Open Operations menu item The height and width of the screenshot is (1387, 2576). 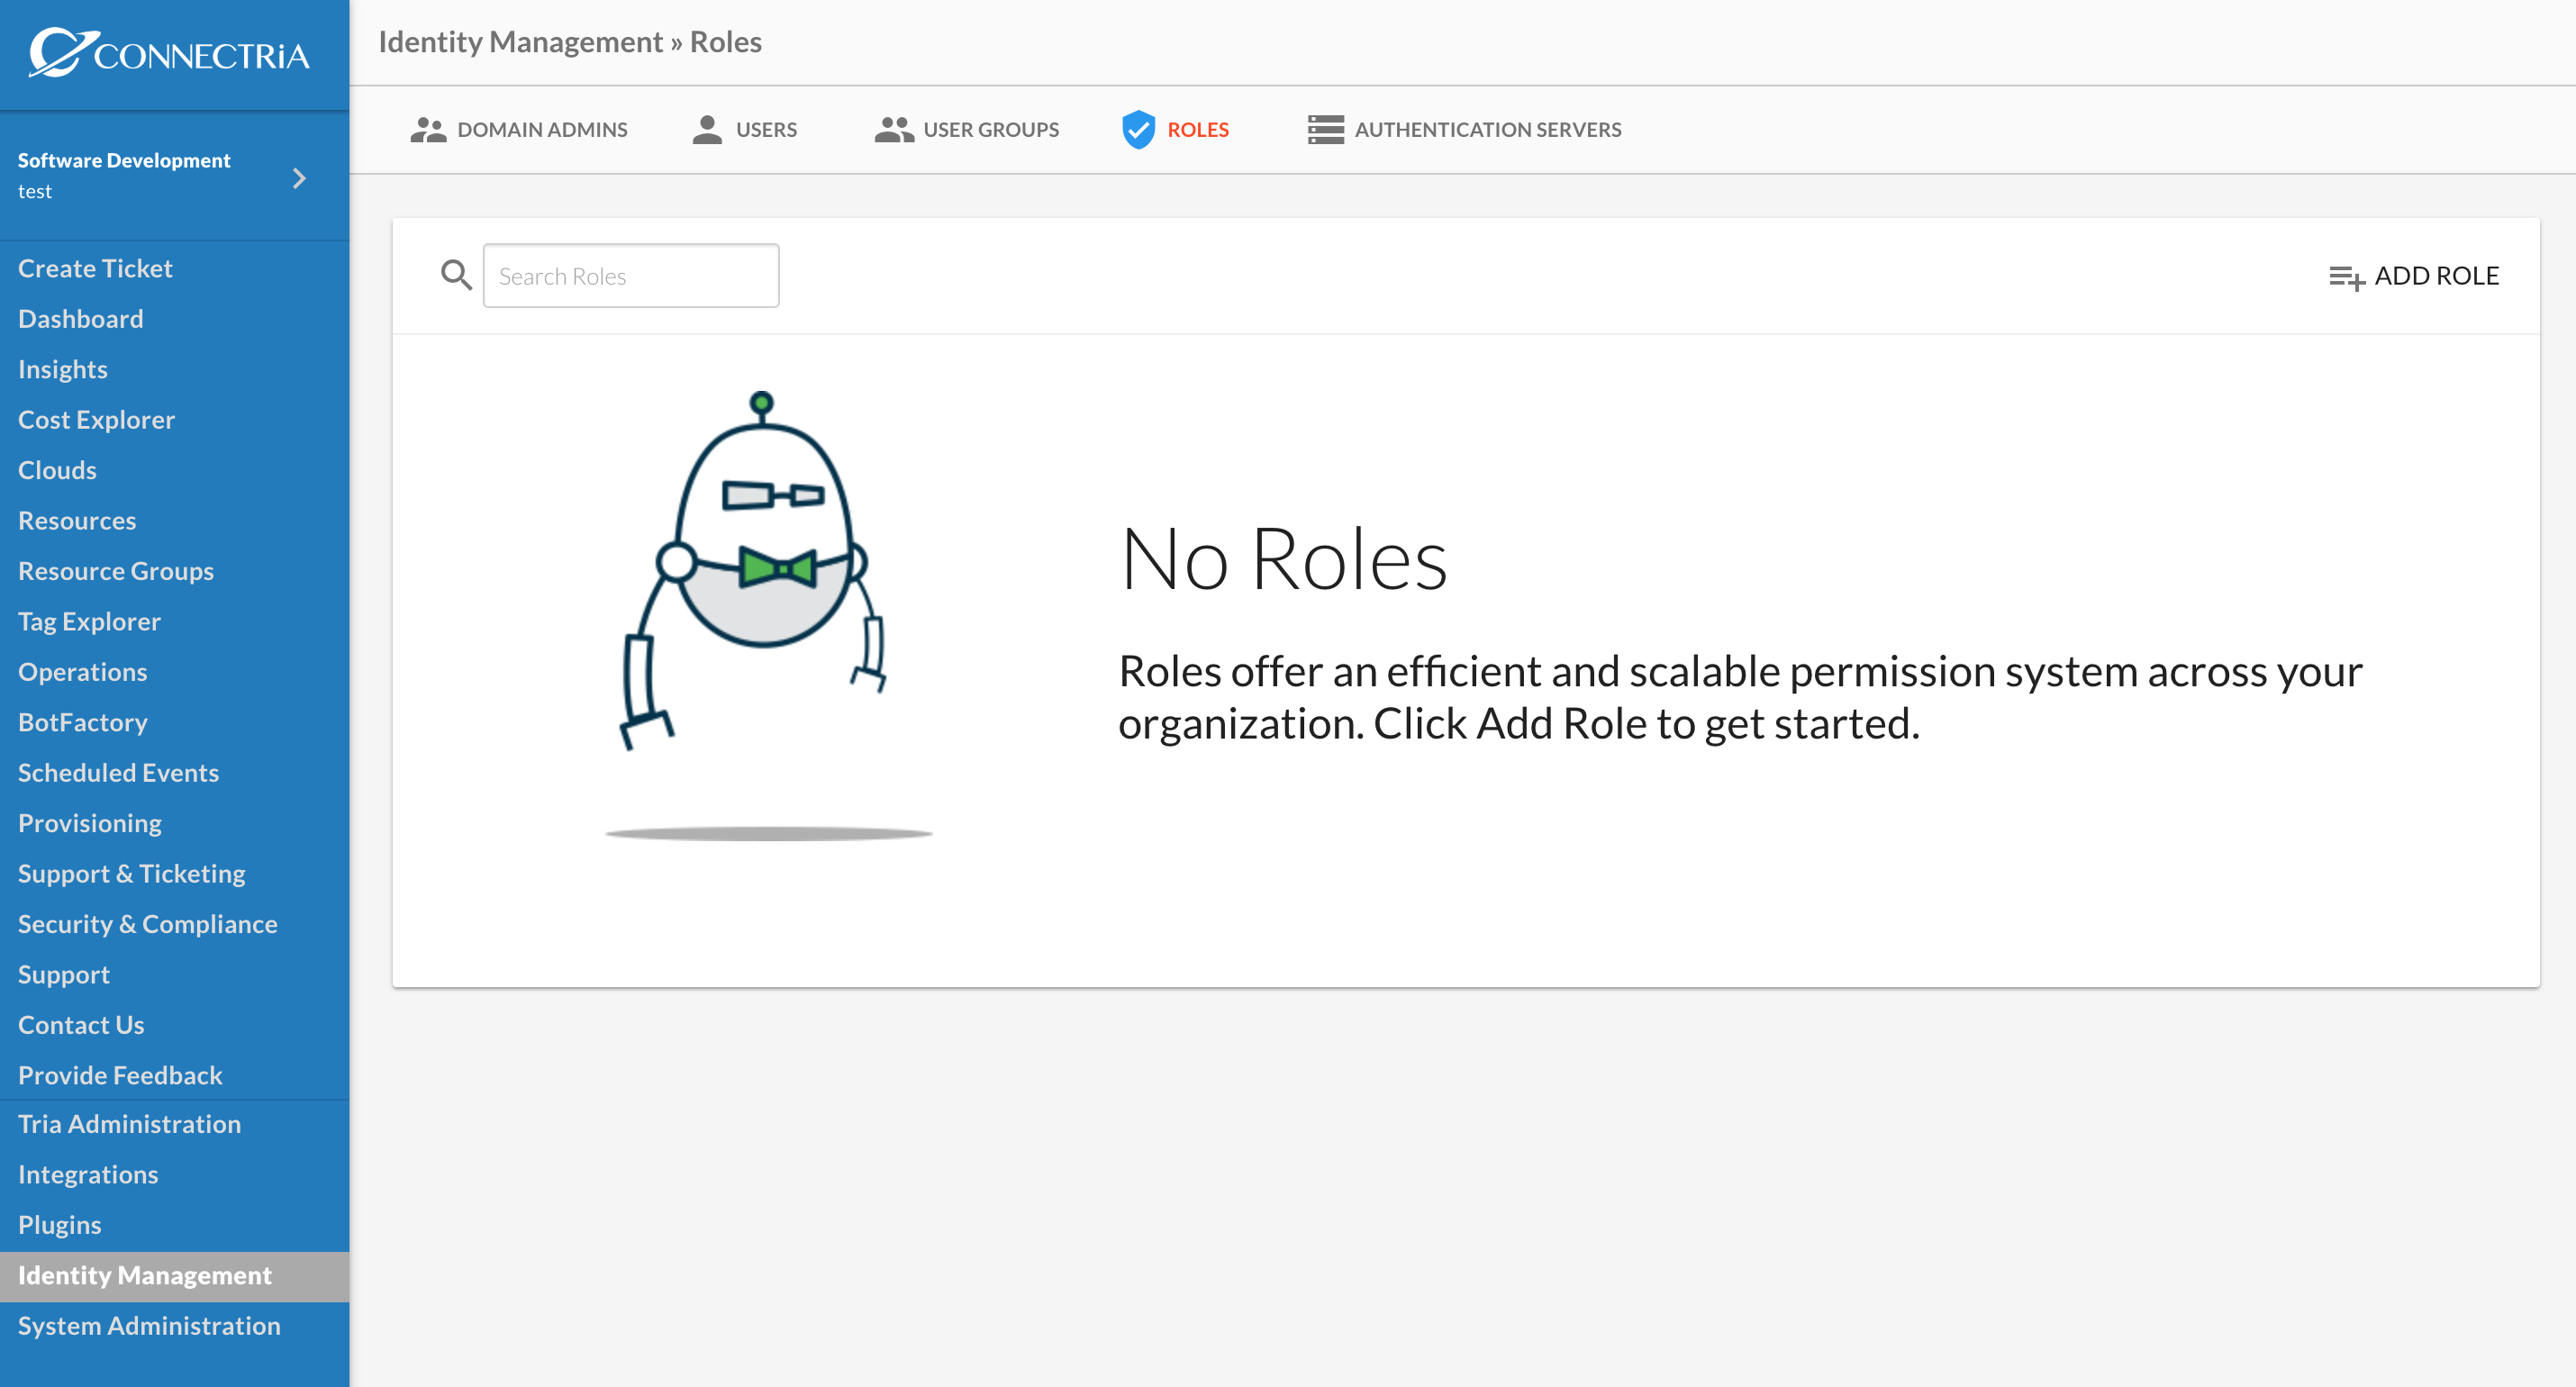coord(82,672)
